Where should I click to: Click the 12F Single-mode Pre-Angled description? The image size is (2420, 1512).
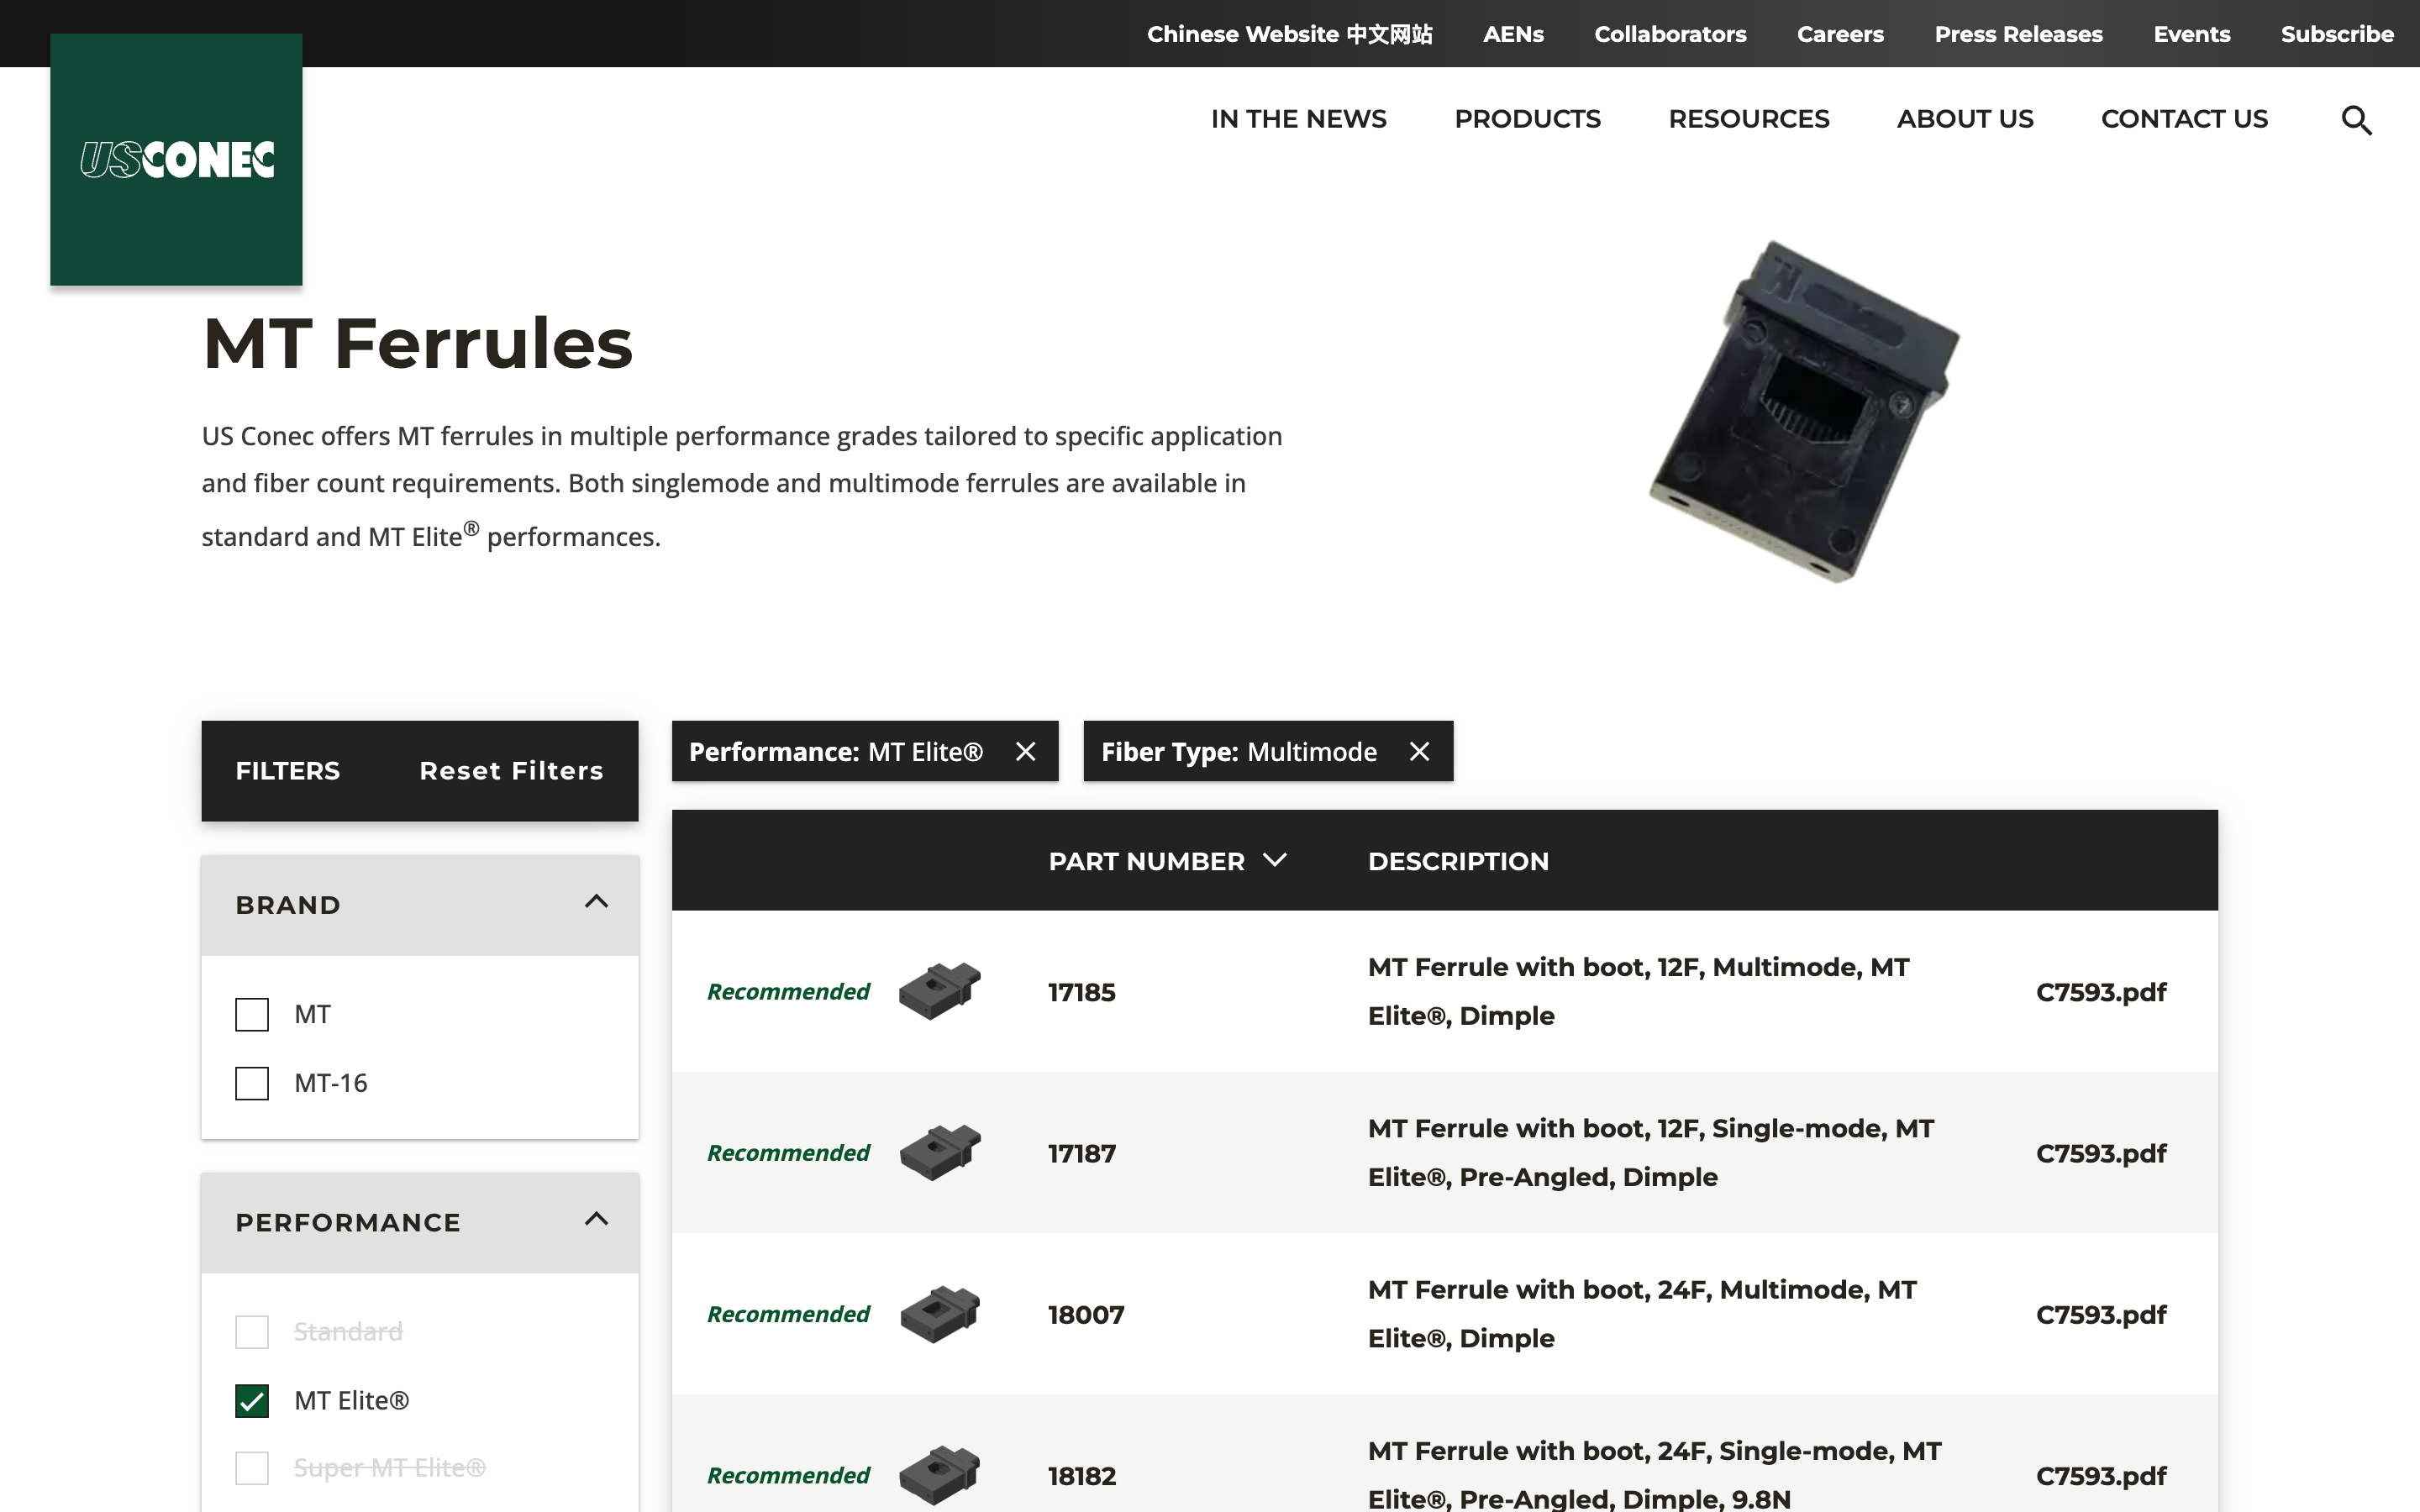[x=1651, y=1152]
